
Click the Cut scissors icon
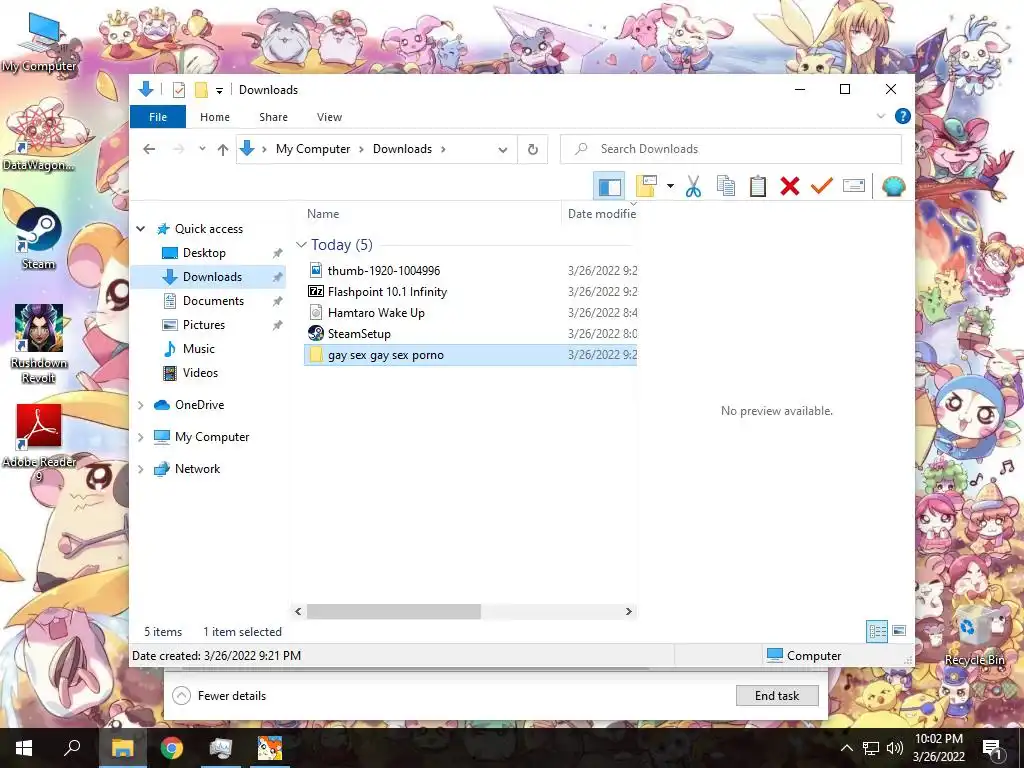point(694,187)
